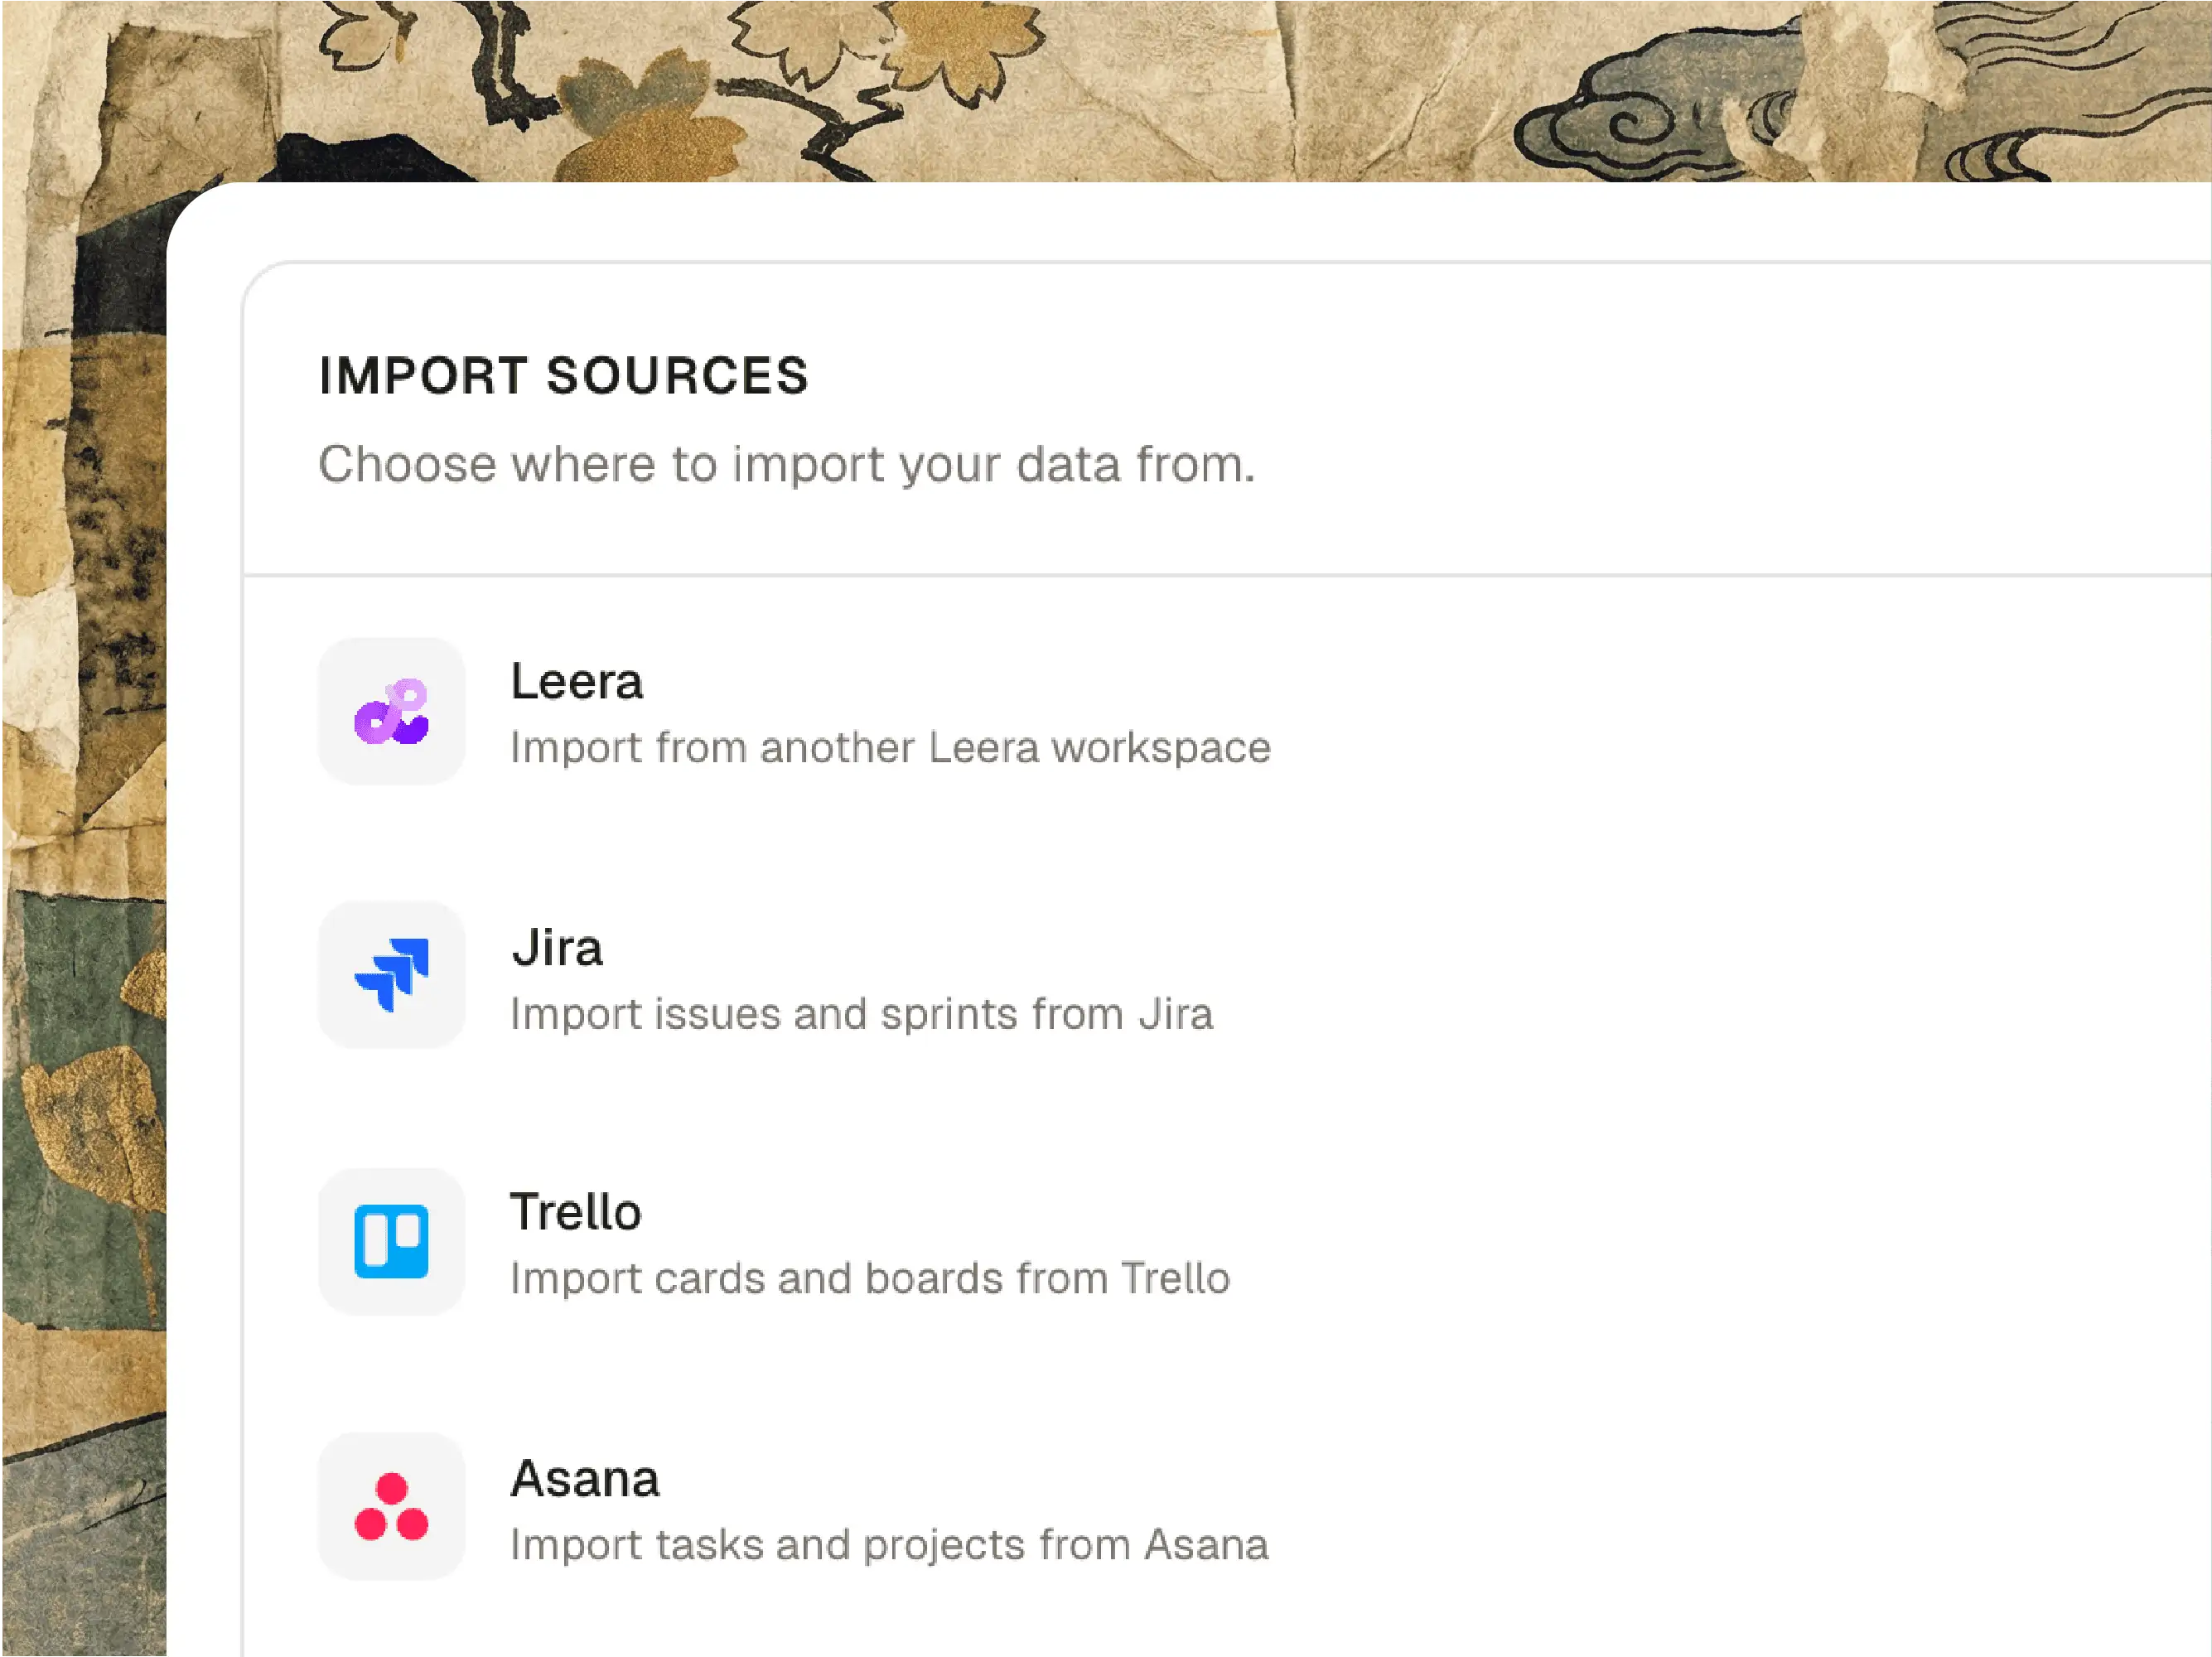Click the IMPORT SOURCES heading
This screenshot has height=1657, width=2212.
563,376
